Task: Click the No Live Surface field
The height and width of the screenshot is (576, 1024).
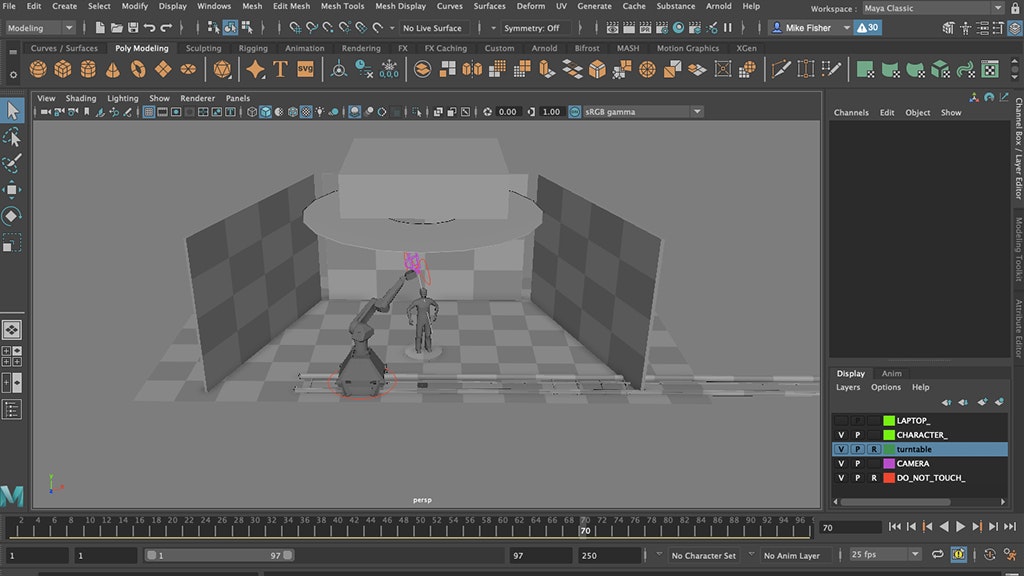Action: pyautogui.click(x=433, y=28)
